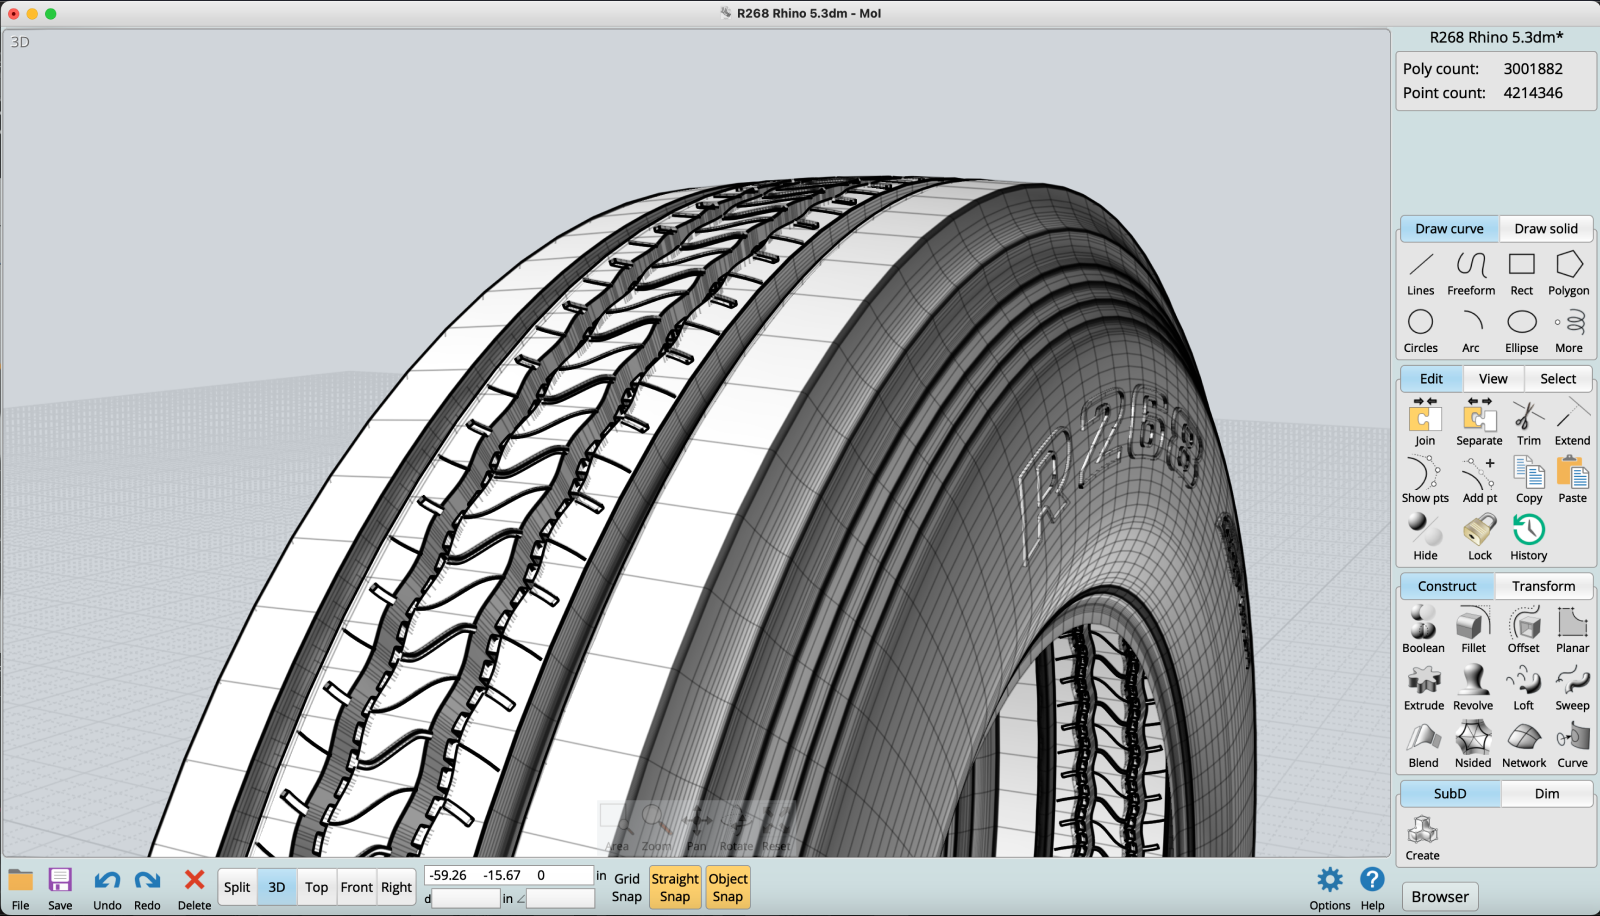Click the XYZ coordinates input field

[509, 875]
